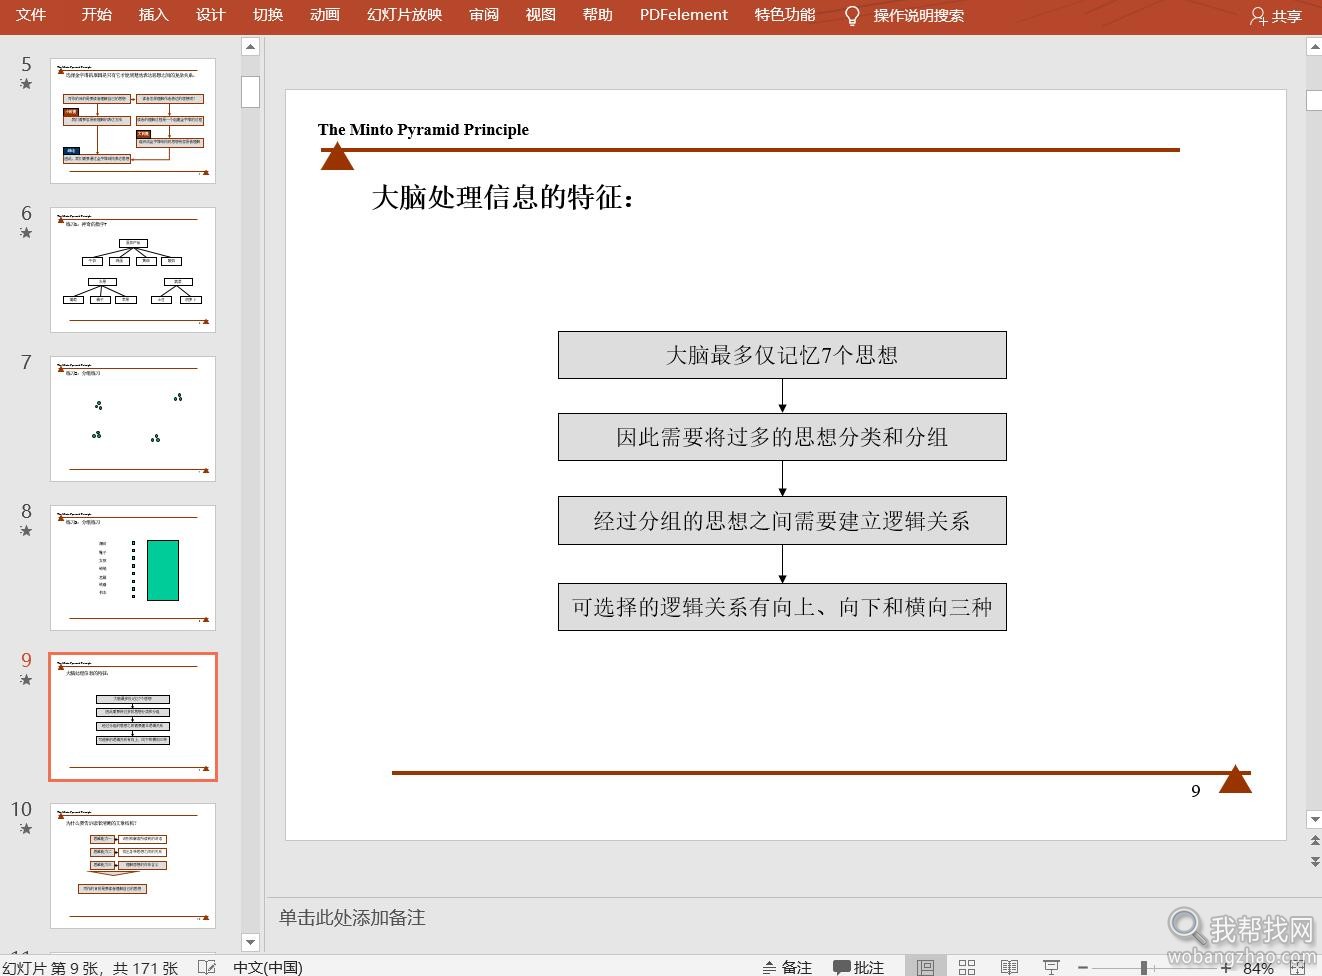Select slide 7 thumbnail
The width and height of the screenshot is (1322, 976).
133,419
